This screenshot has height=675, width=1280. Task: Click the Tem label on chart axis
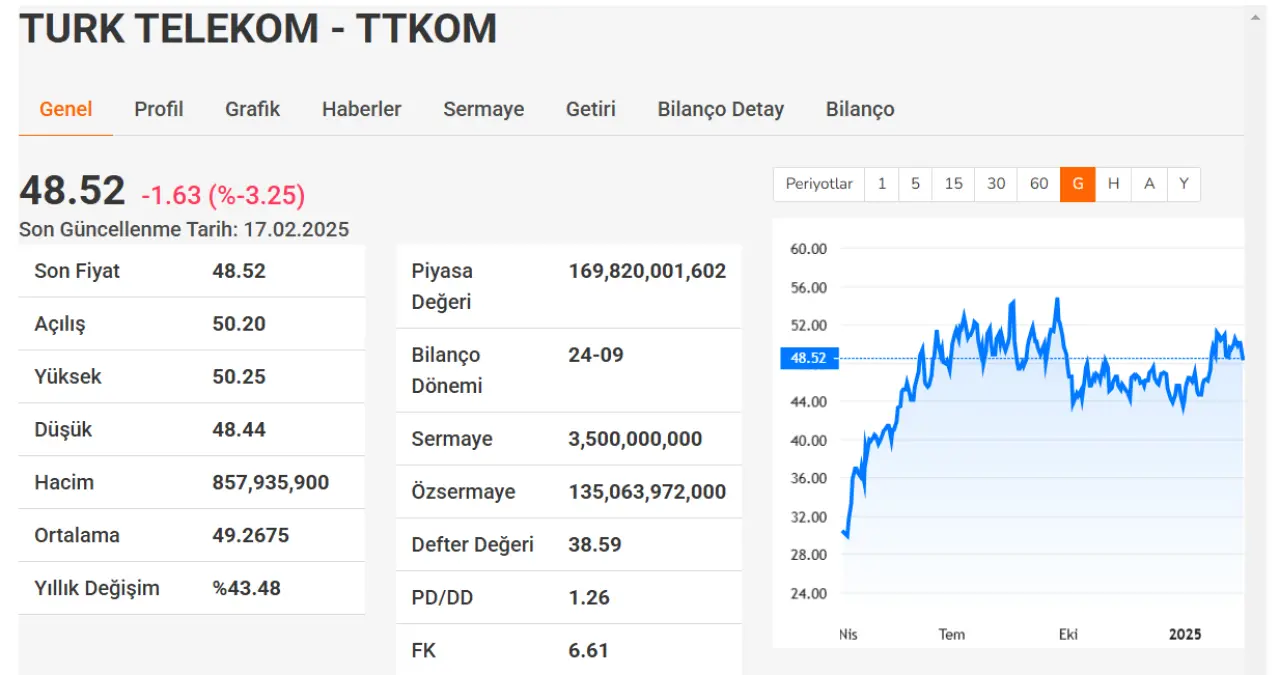click(x=952, y=634)
